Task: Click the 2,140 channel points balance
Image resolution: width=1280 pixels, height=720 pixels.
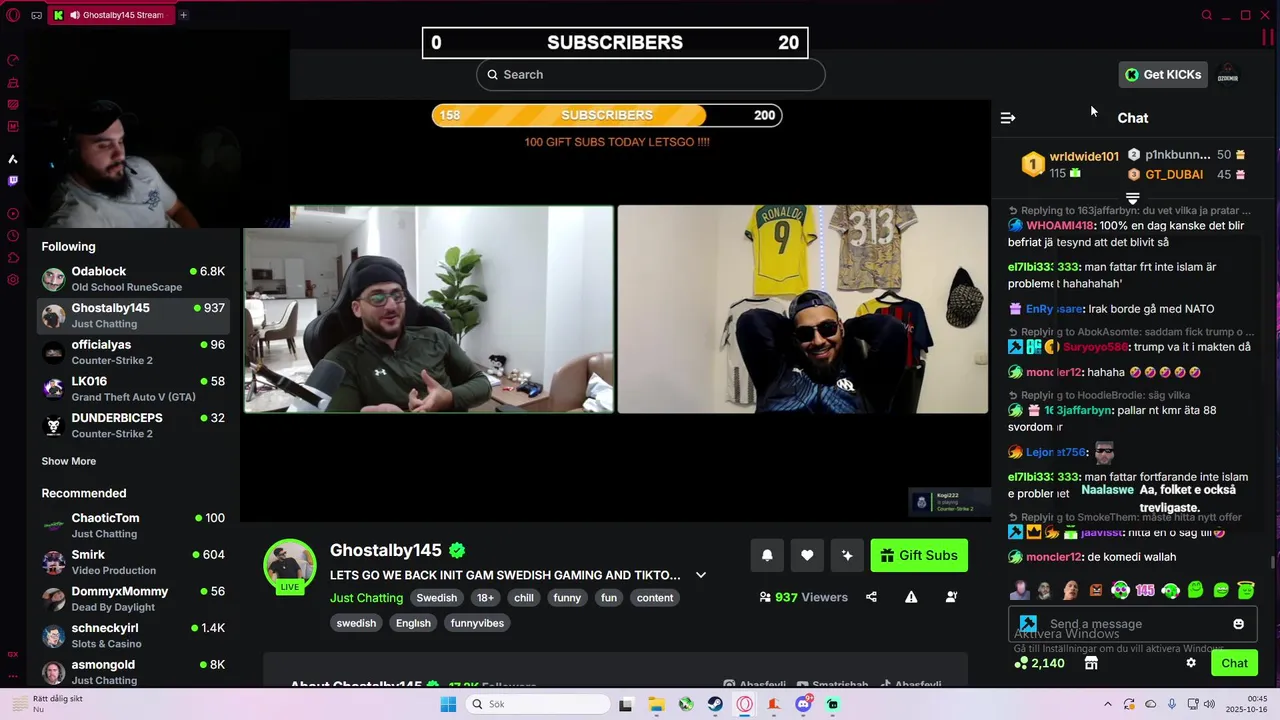Action: pos(1040,663)
